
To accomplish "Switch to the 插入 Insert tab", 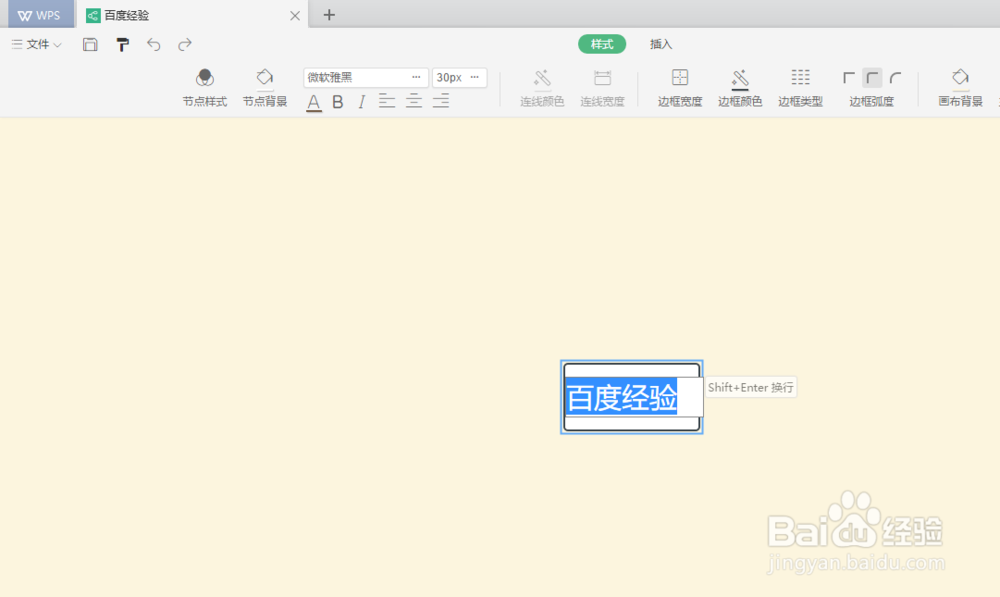I will click(660, 44).
